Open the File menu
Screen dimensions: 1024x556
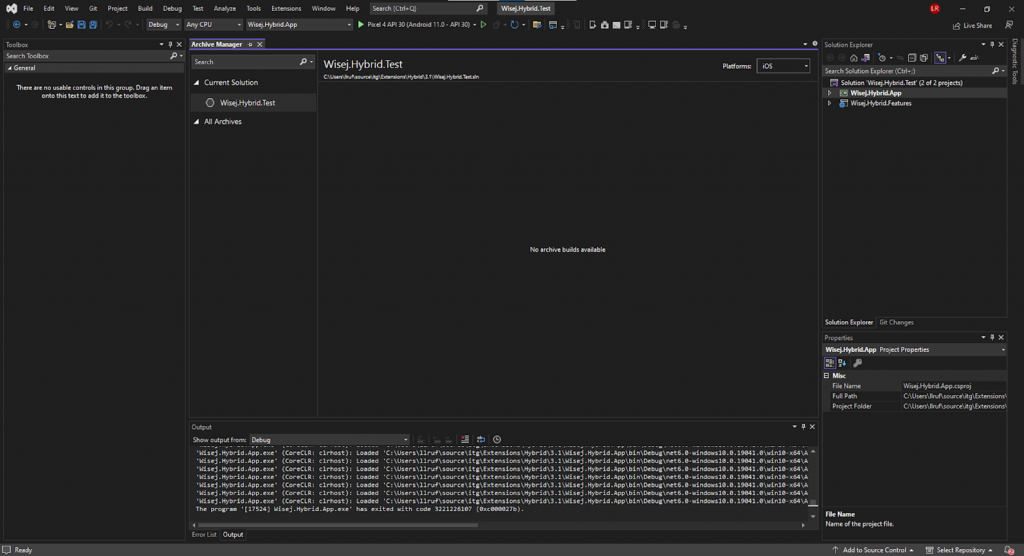28,8
